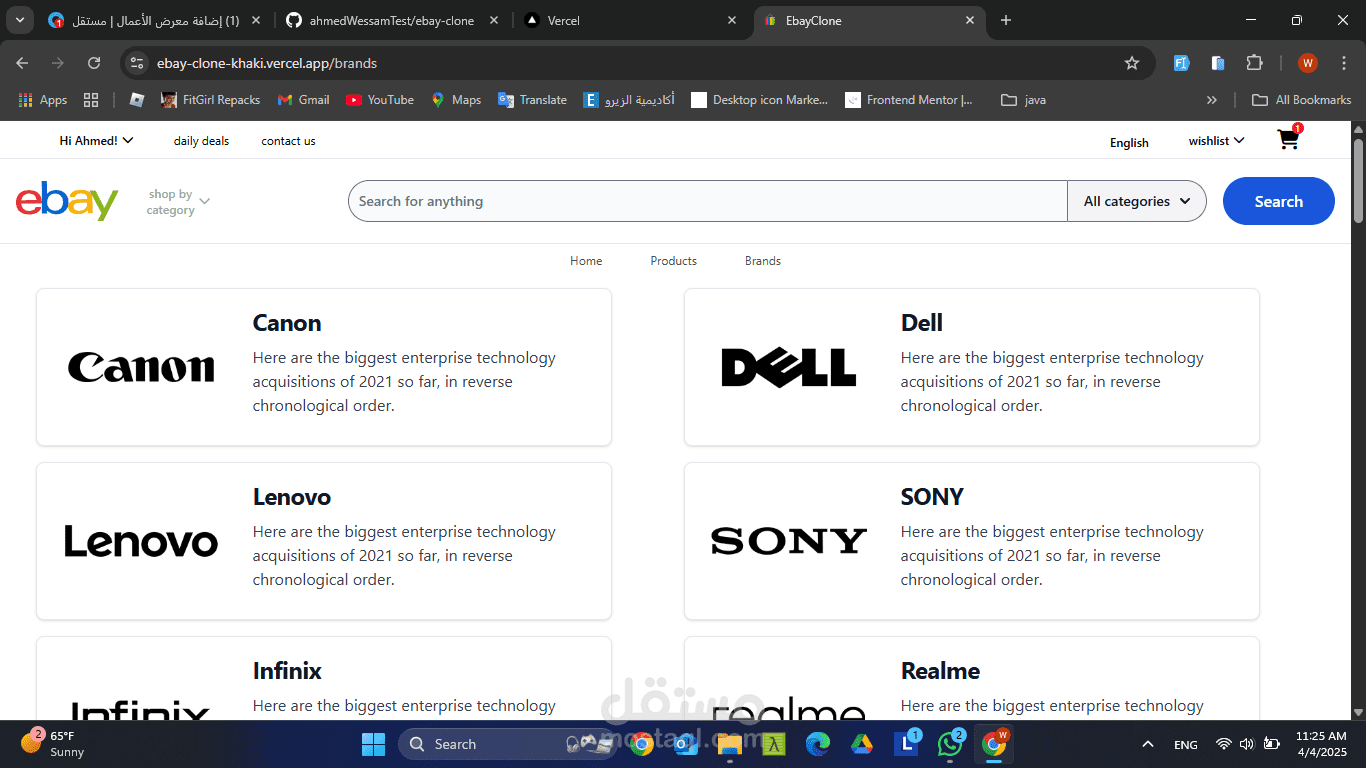Open the Chrome profile avatar

click(1308, 63)
